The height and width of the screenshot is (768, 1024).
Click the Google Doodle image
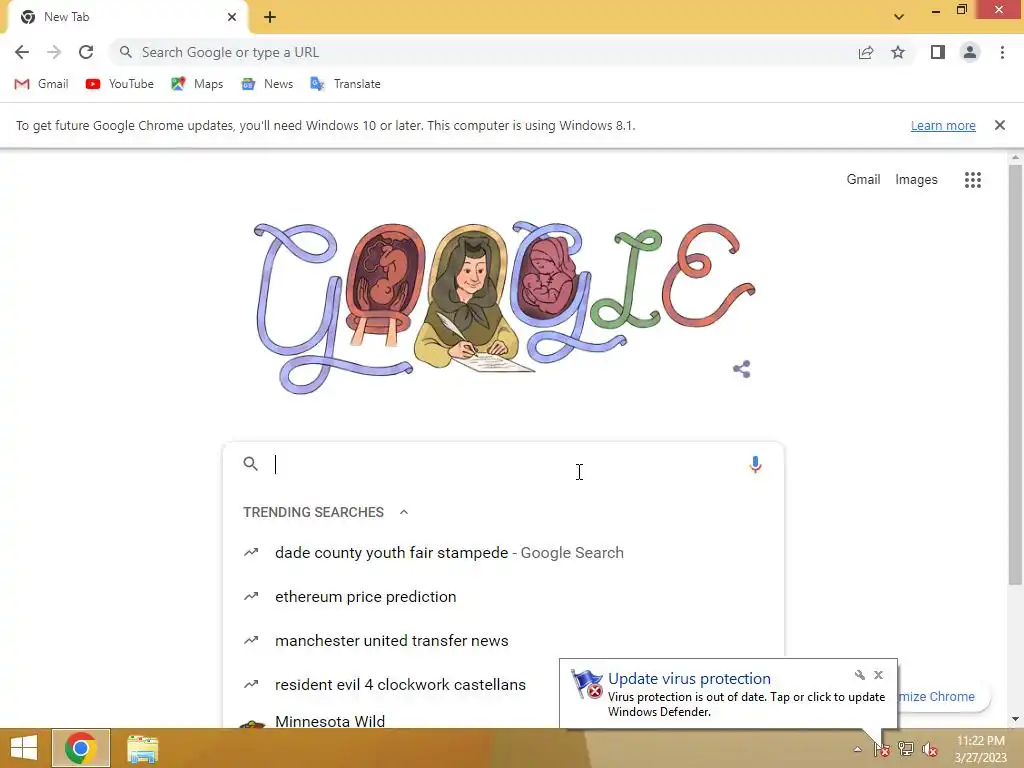[x=504, y=307]
